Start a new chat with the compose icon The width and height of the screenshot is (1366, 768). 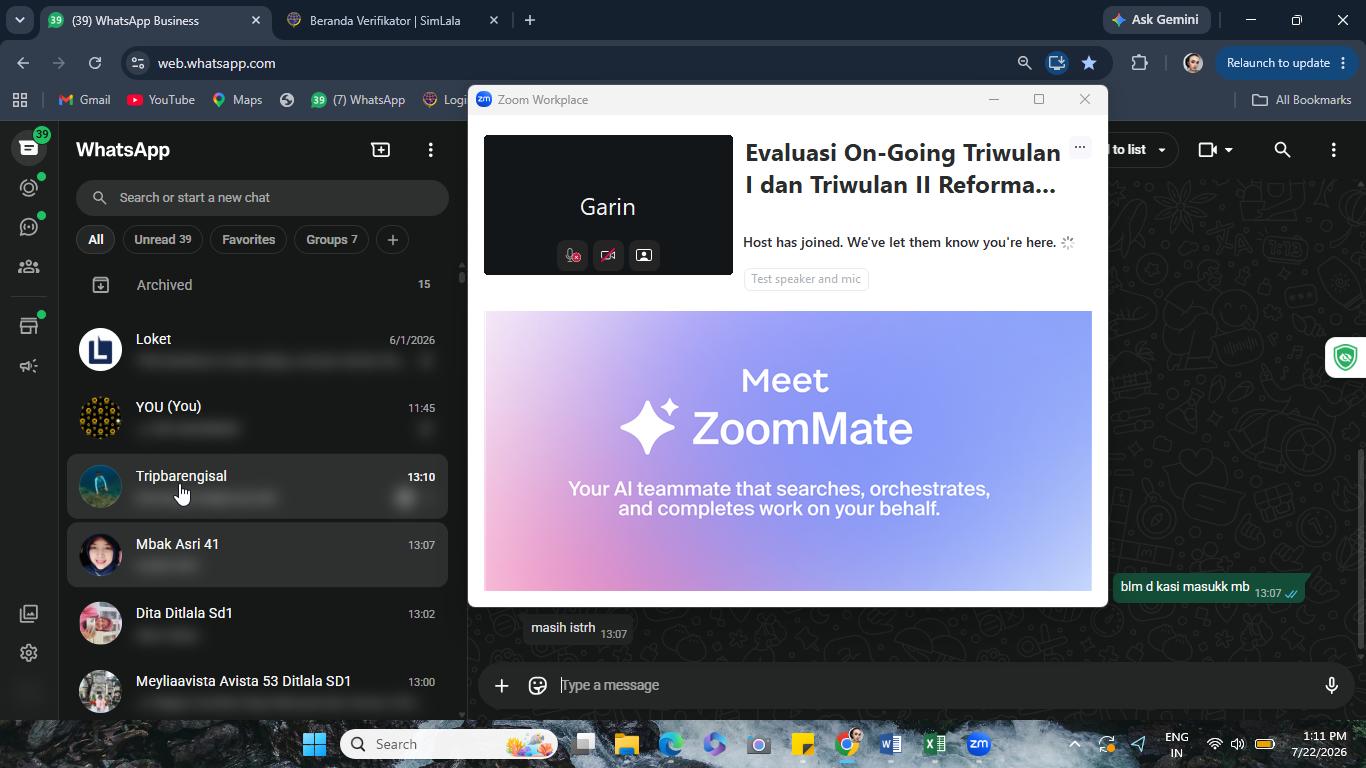click(x=381, y=150)
